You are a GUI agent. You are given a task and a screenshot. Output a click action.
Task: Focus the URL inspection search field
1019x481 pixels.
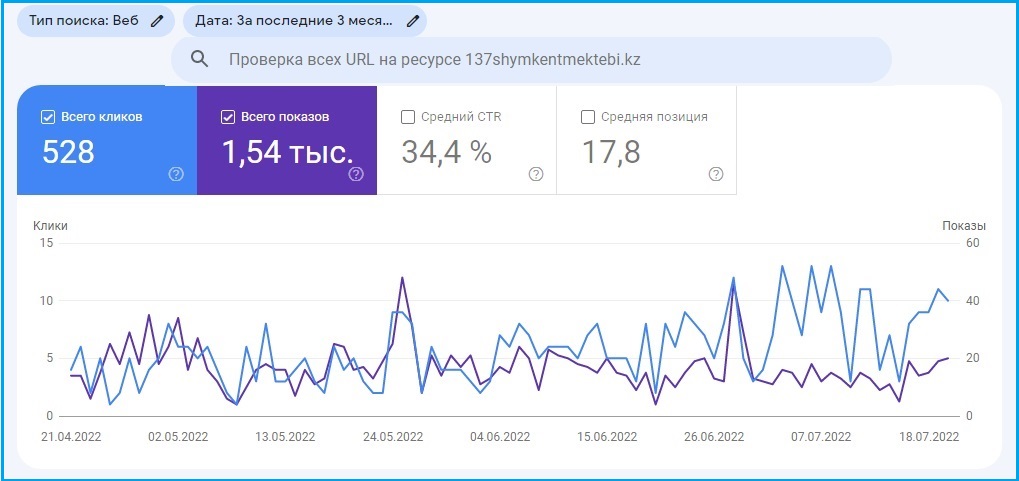click(x=532, y=59)
